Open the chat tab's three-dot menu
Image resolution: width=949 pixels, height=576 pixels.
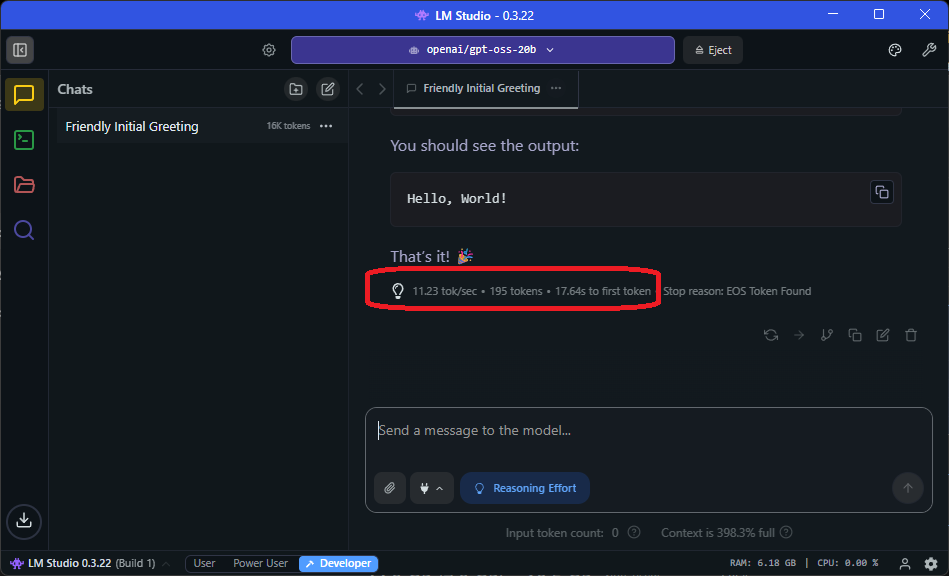556,88
